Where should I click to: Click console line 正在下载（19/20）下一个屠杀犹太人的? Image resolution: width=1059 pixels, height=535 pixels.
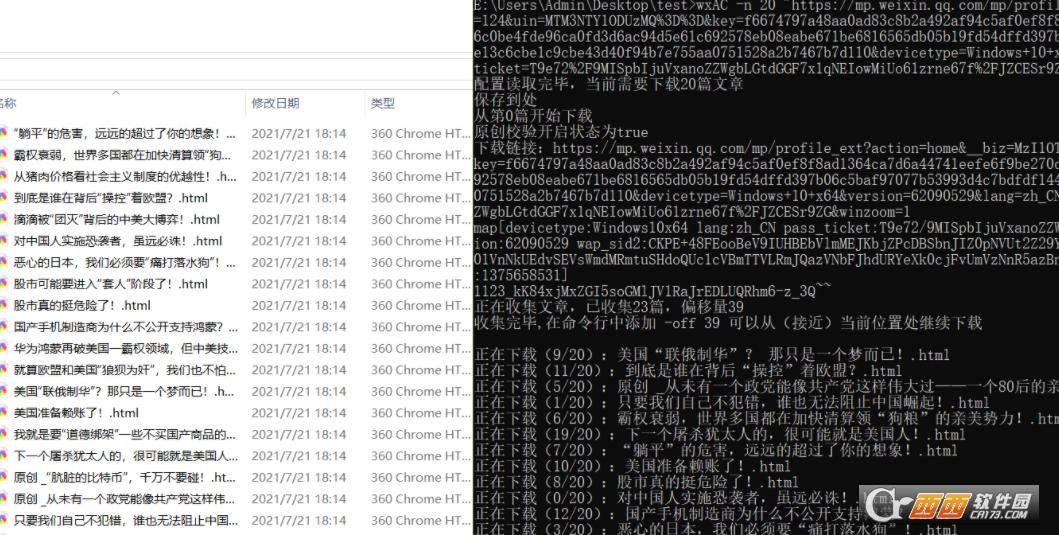click(720, 434)
